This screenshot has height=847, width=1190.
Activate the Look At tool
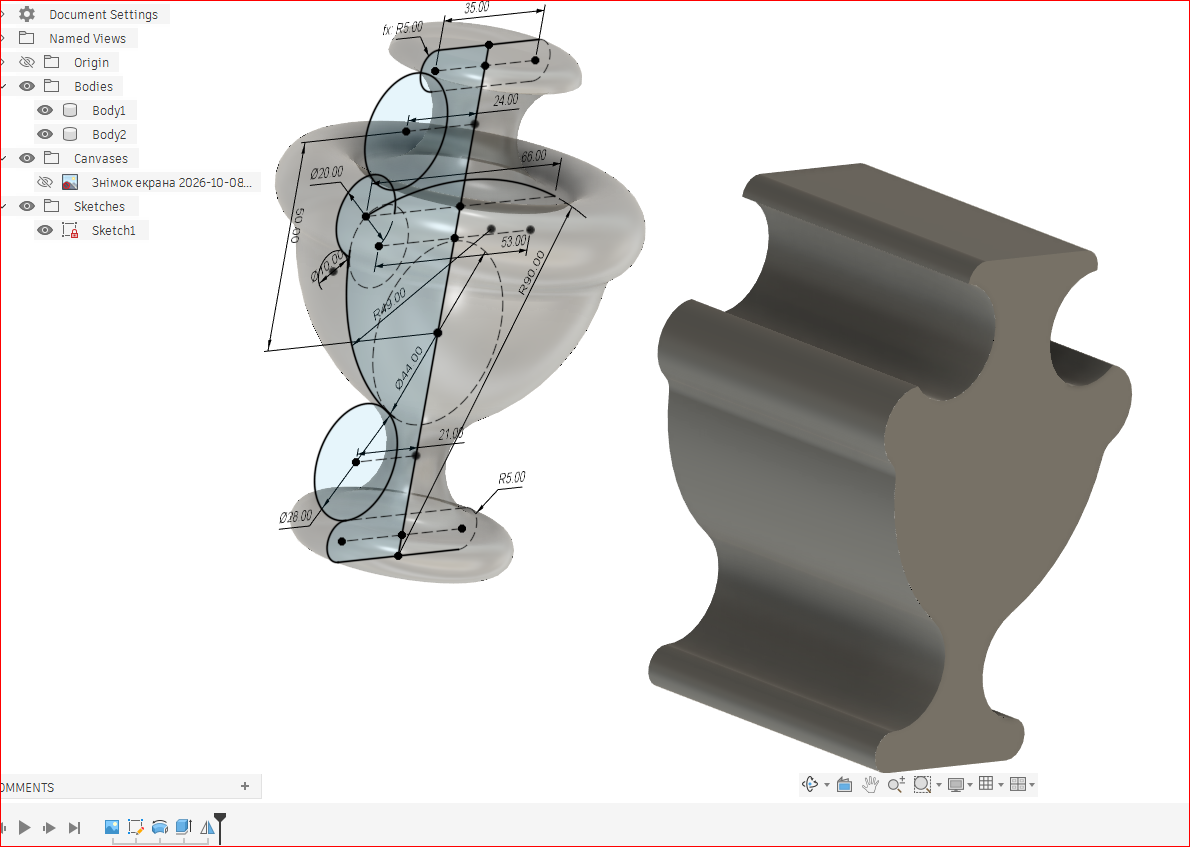pyautogui.click(x=844, y=784)
